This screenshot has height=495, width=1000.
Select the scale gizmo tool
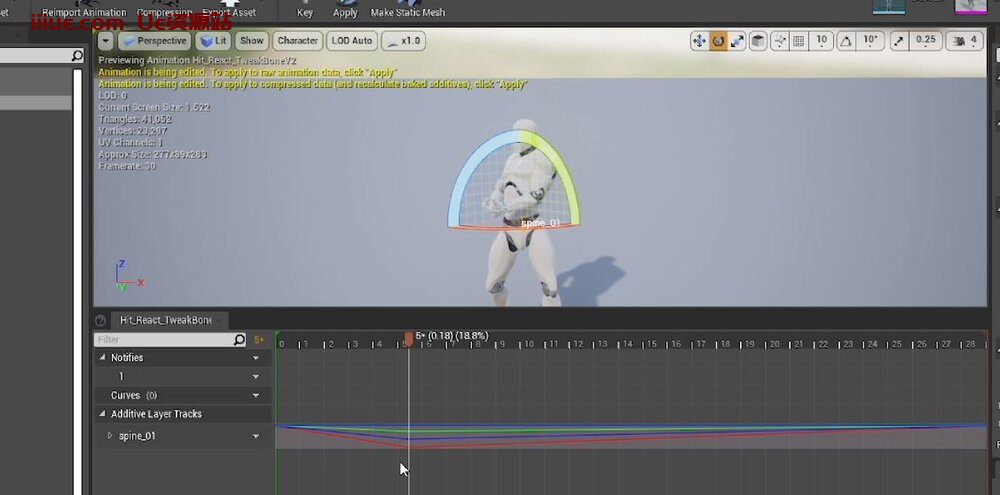point(737,41)
